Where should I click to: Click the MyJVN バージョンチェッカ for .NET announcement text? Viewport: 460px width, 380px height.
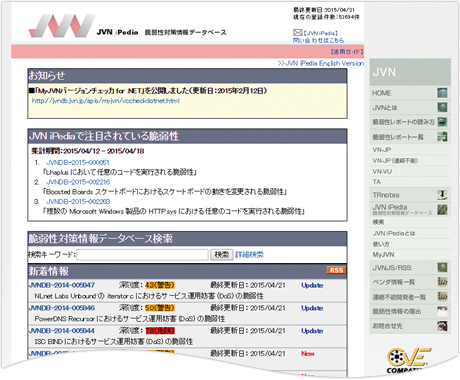pyautogui.click(x=148, y=91)
